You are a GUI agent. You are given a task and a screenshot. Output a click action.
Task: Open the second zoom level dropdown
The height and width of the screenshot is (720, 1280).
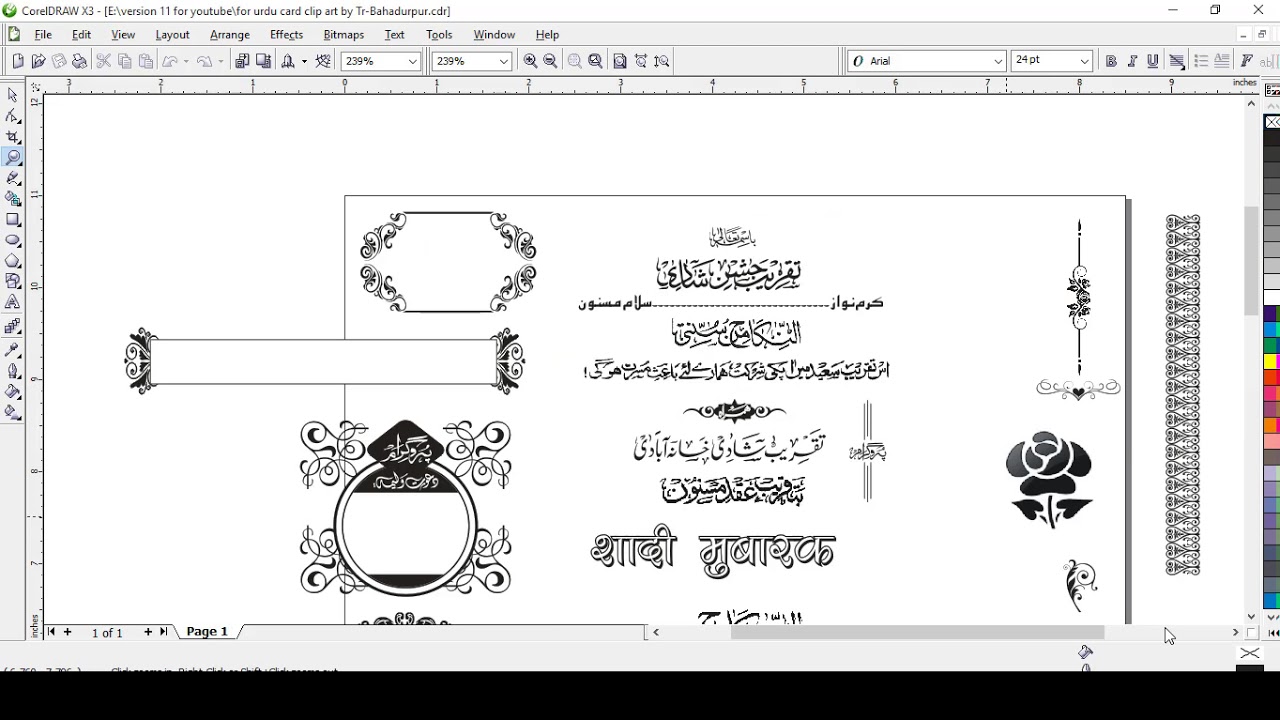[503, 61]
